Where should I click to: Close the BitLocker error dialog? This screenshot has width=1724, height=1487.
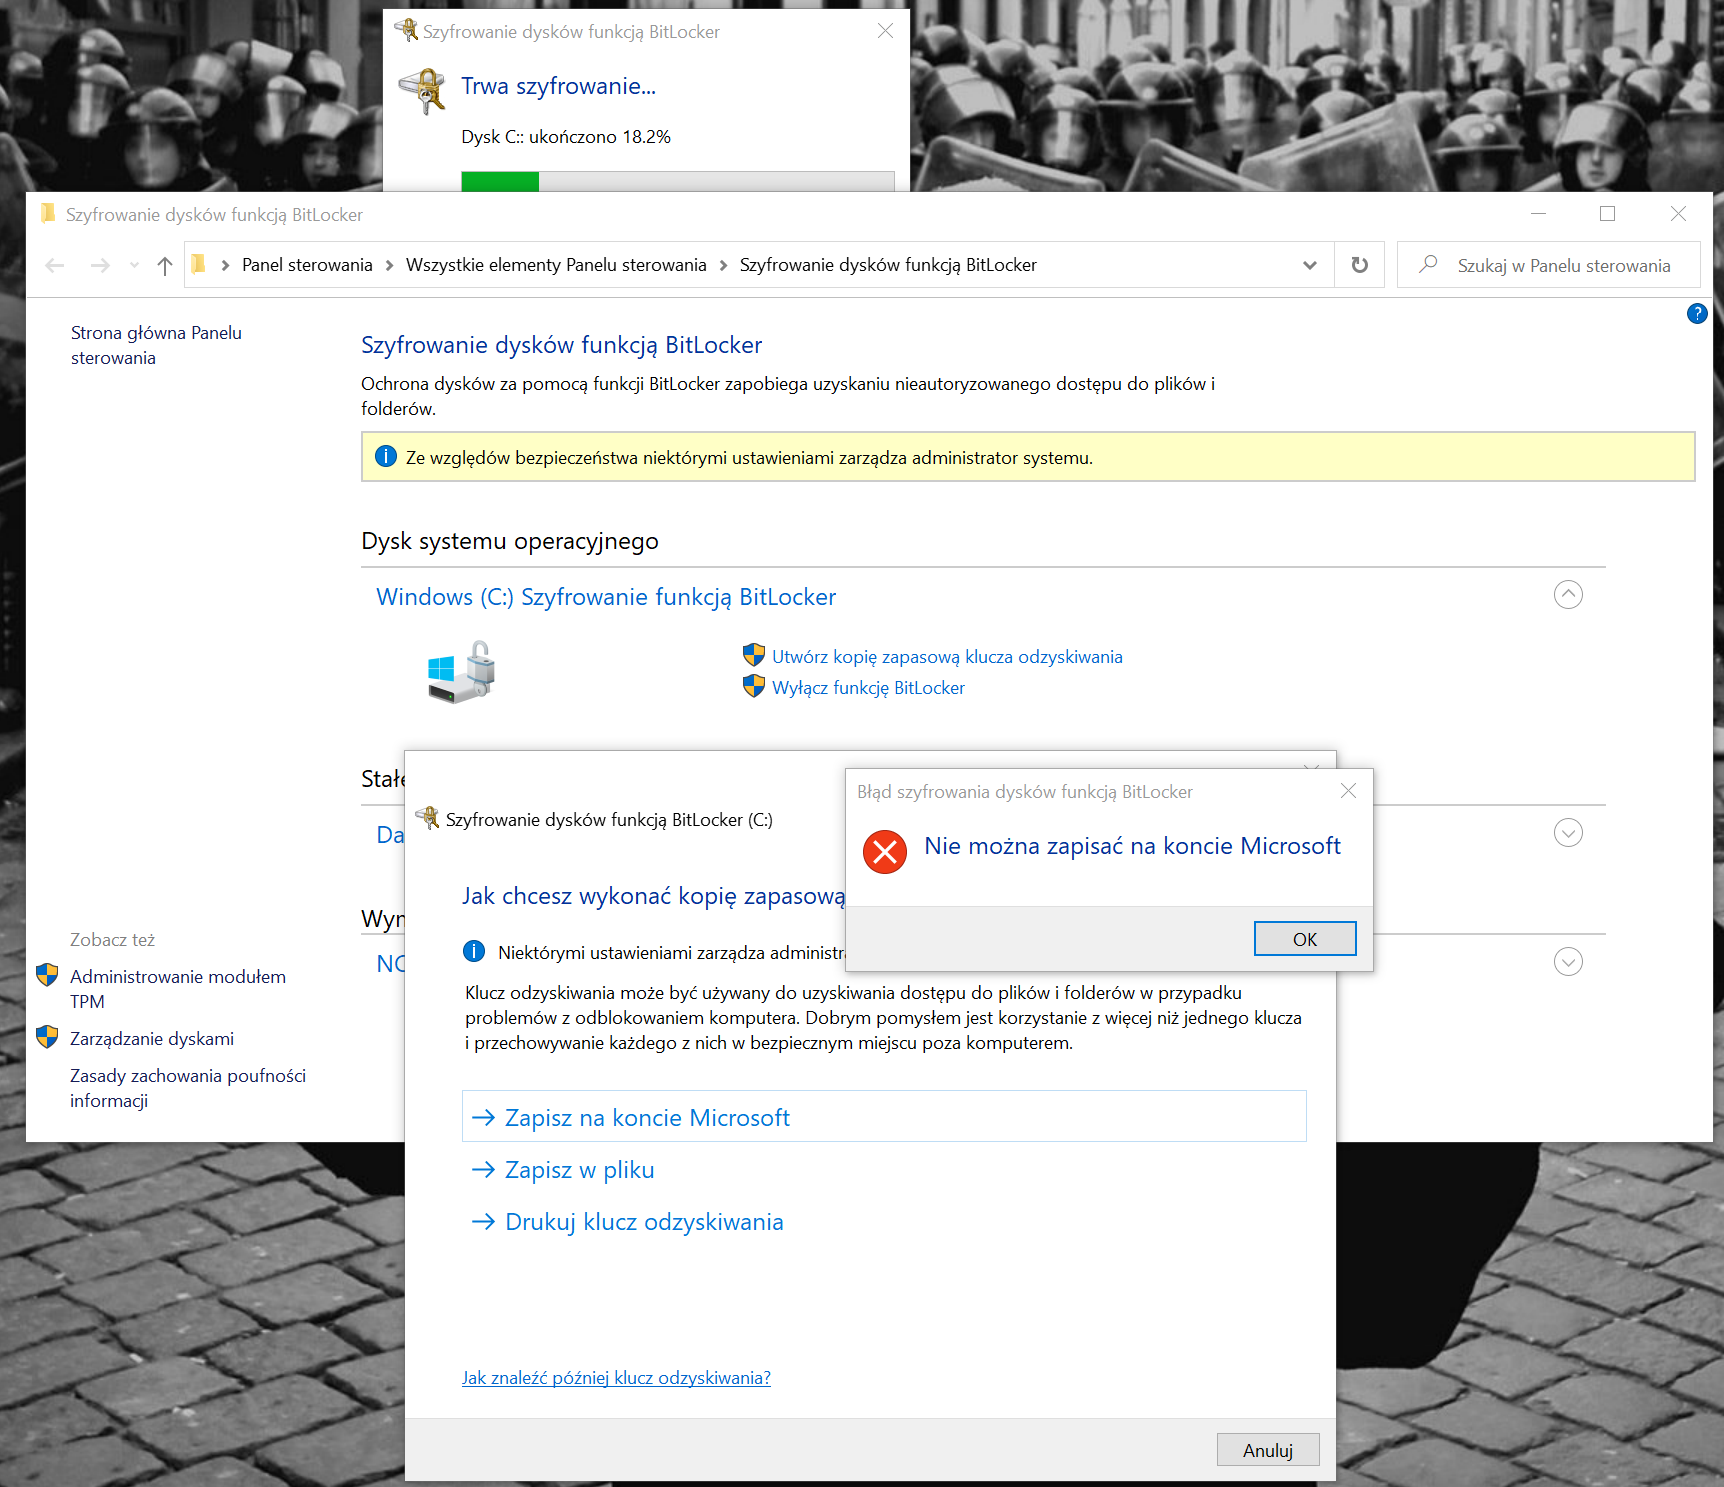pos(1348,791)
